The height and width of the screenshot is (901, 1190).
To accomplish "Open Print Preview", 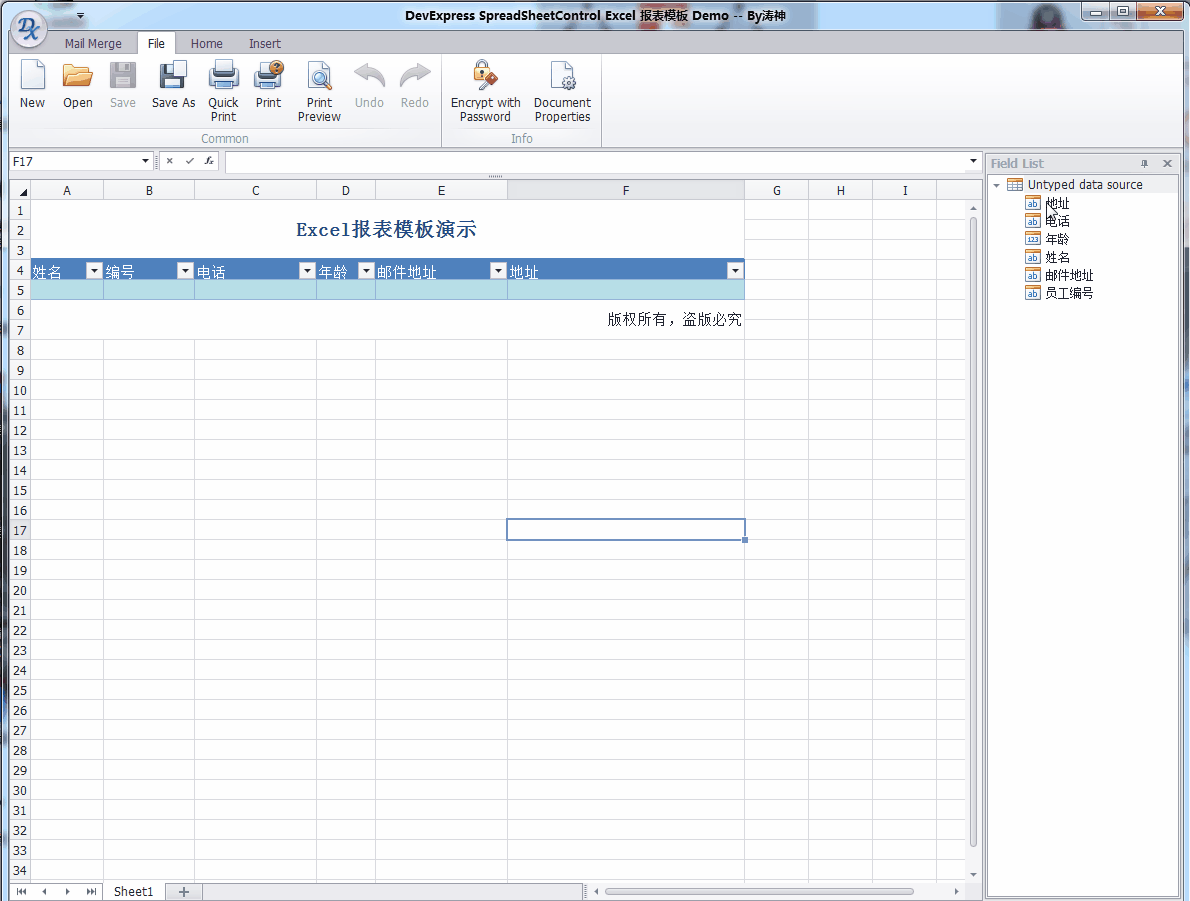I will [x=318, y=85].
